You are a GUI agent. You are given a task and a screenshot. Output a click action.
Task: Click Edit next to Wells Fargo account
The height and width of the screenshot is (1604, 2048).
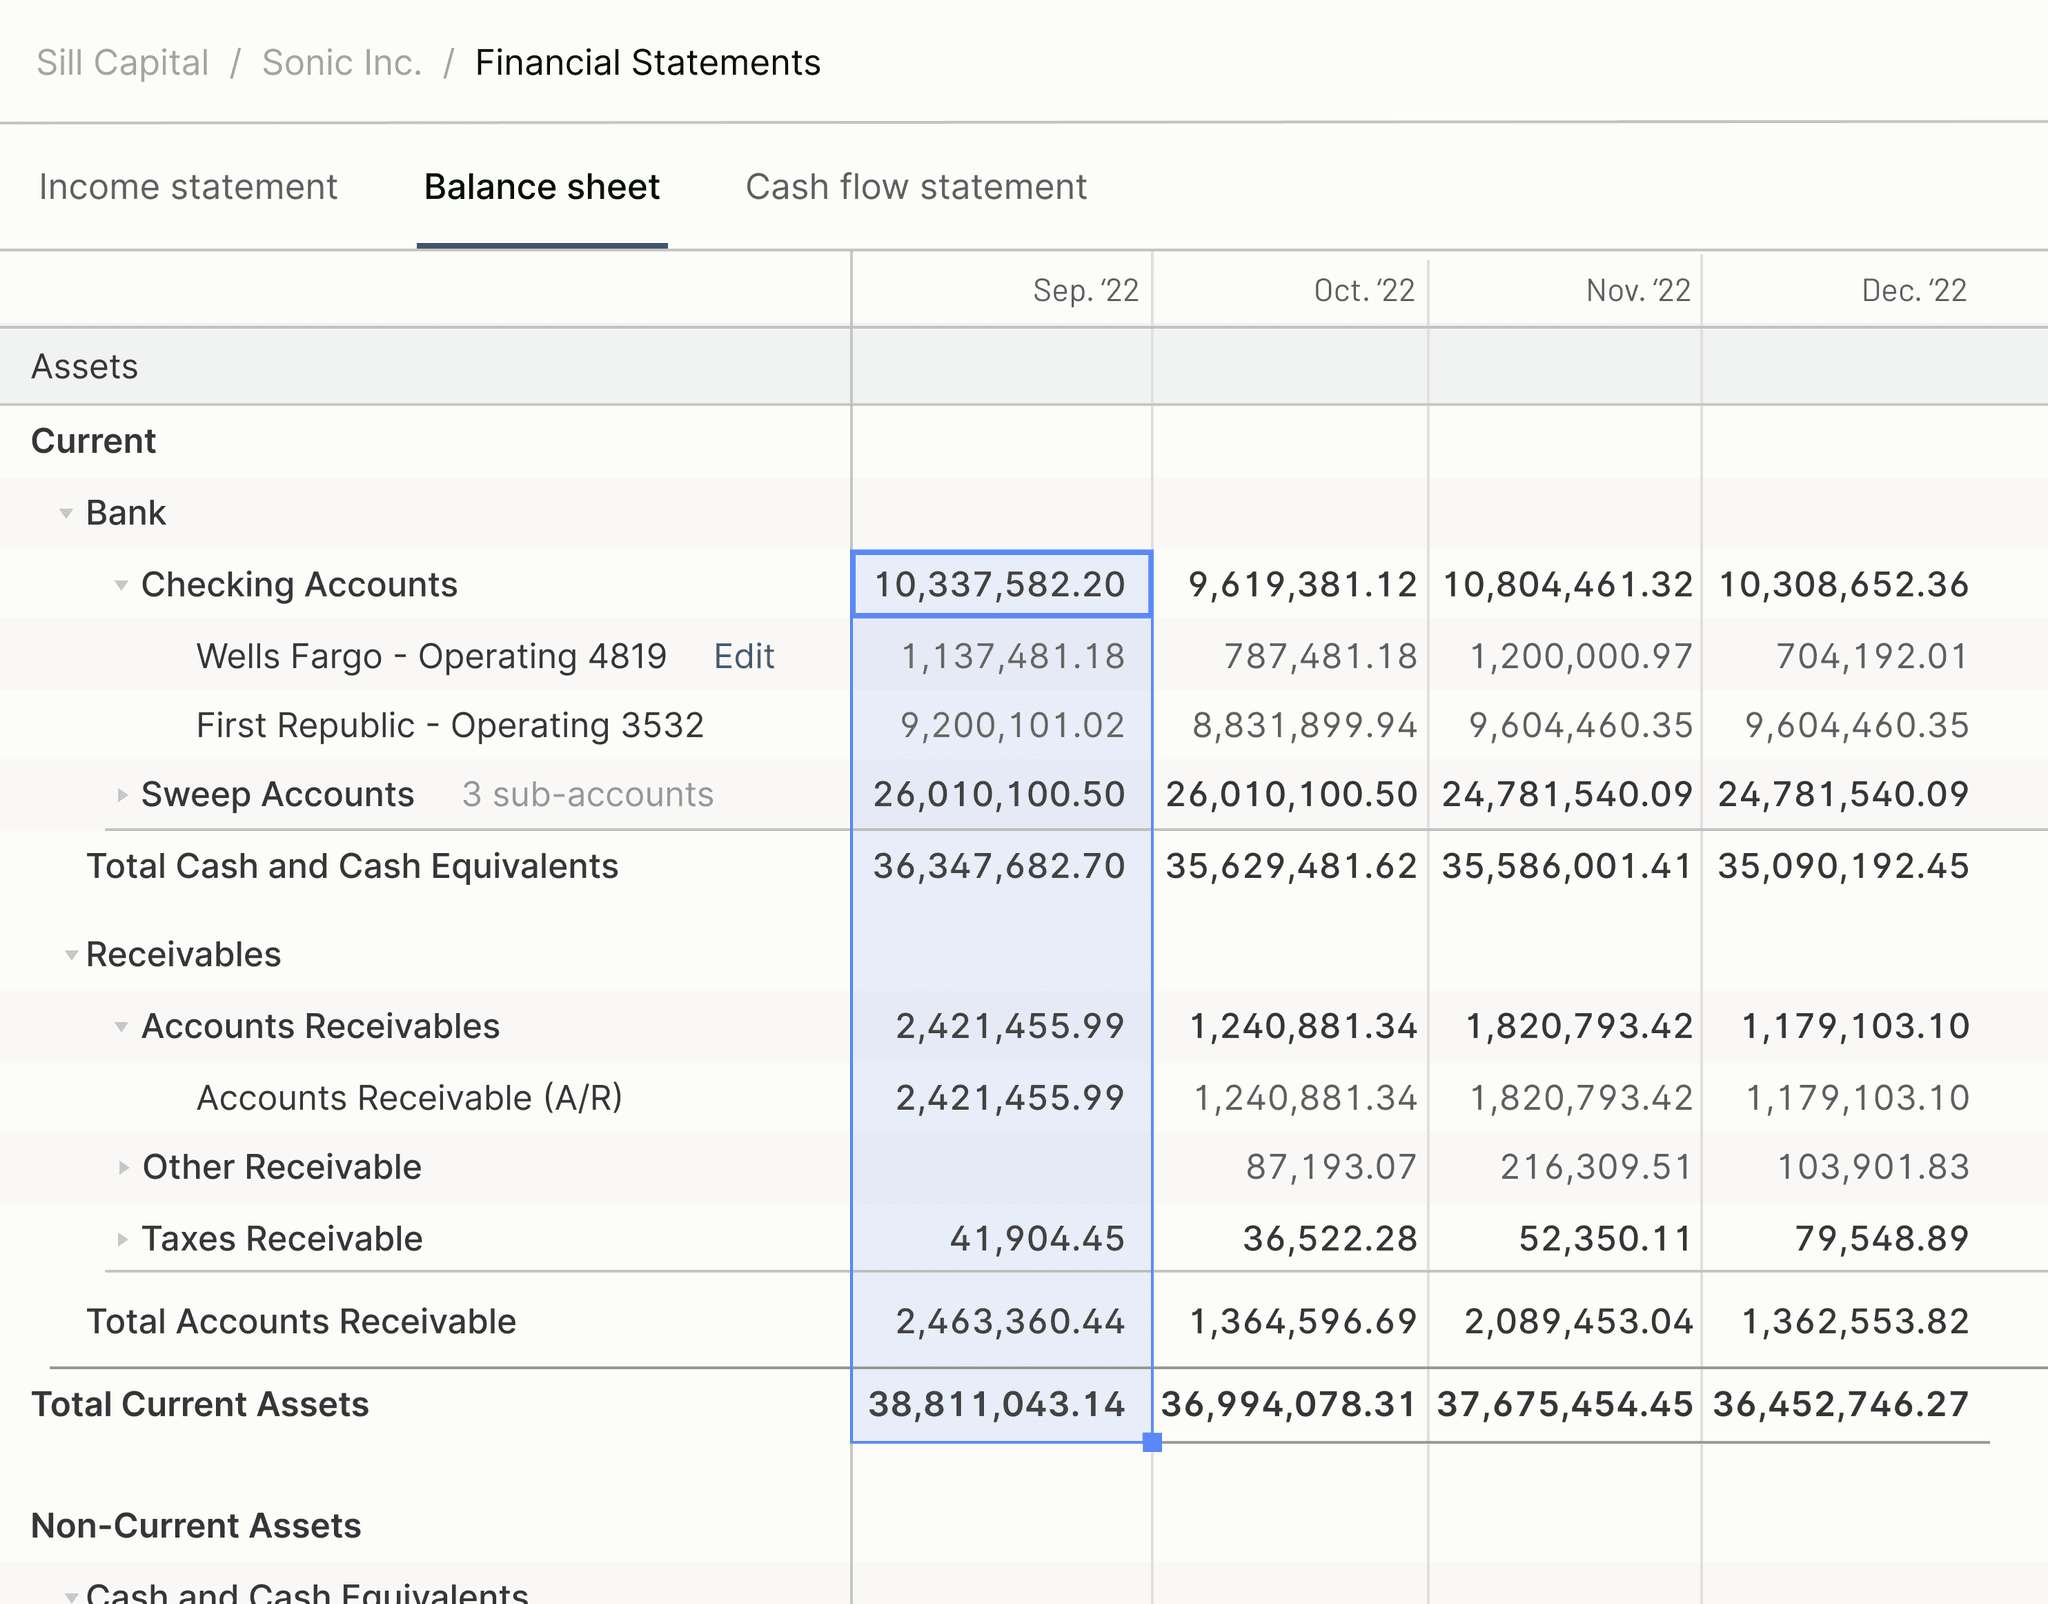pyautogui.click(x=743, y=656)
